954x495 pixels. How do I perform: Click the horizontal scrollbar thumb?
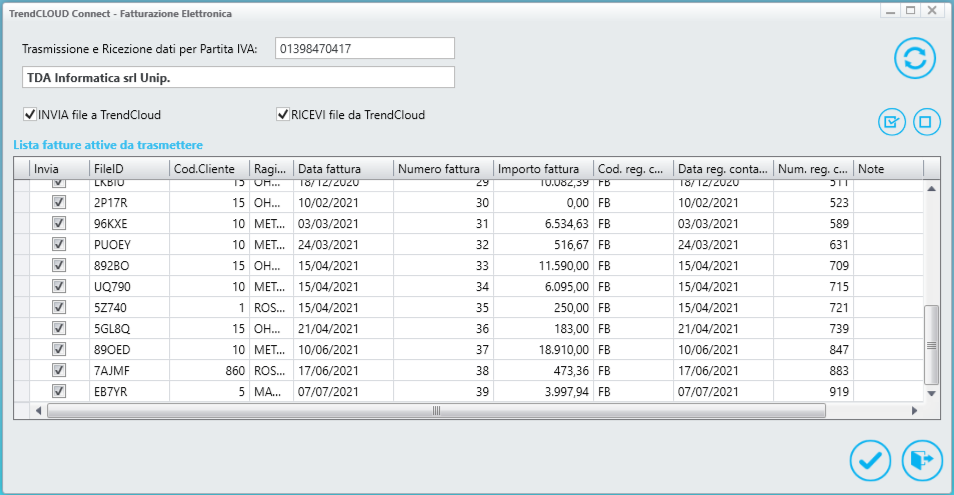(436, 411)
